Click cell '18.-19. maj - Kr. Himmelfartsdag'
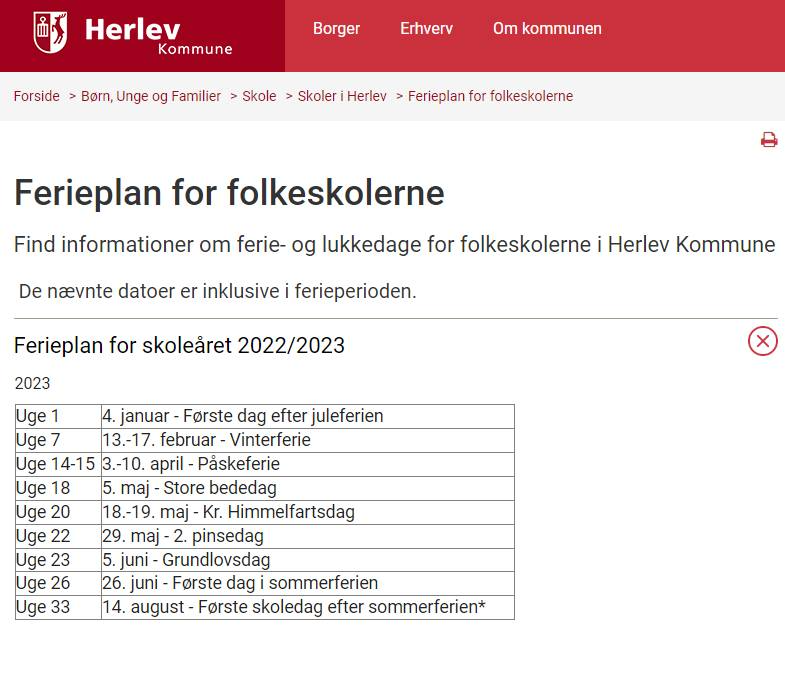This screenshot has width=785, height=698. click(x=308, y=513)
